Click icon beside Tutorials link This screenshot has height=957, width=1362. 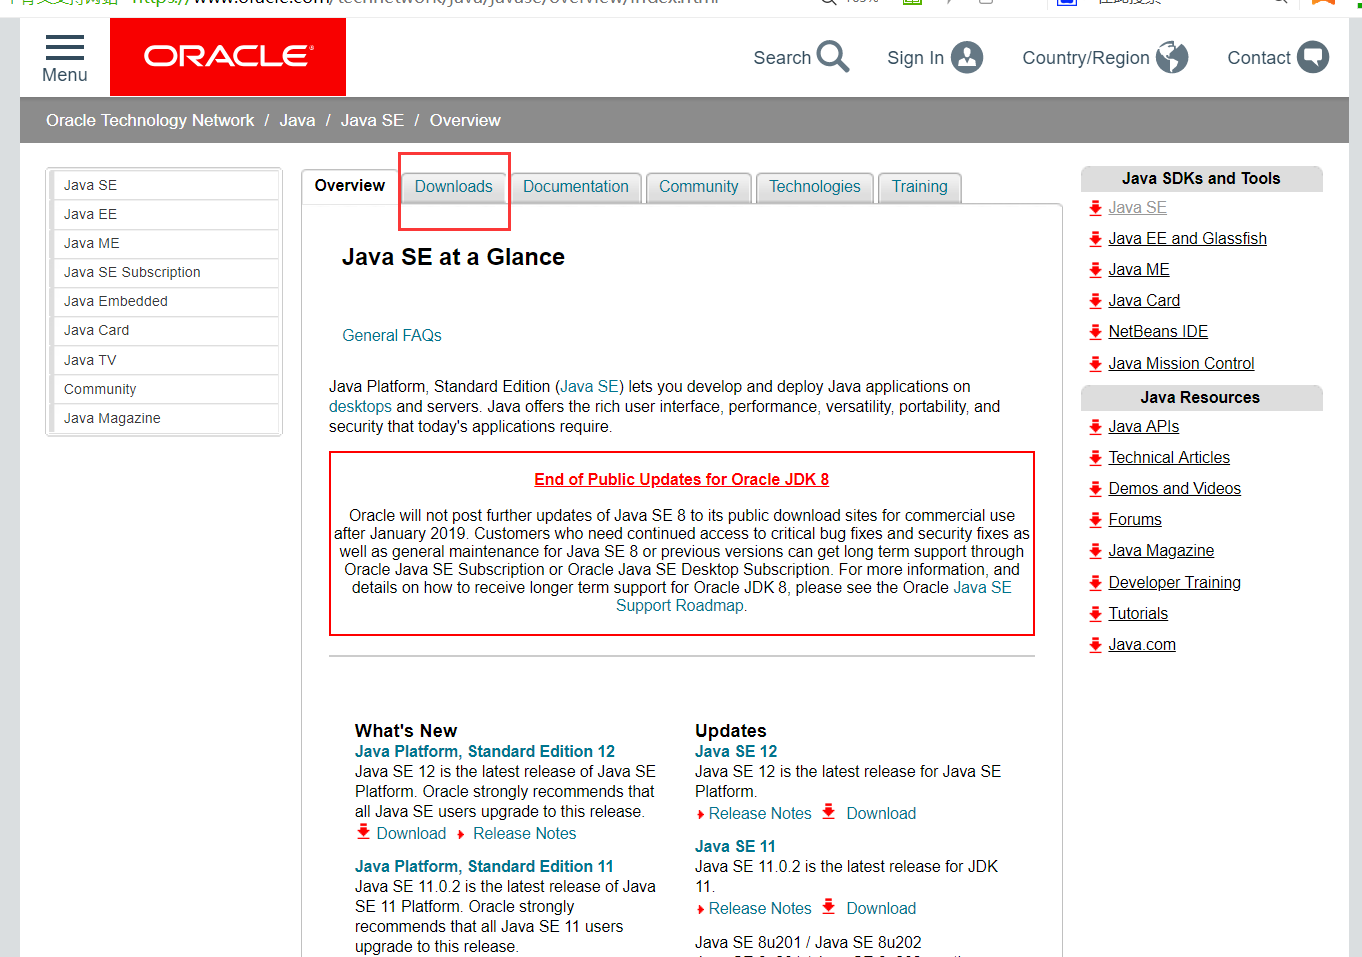(x=1095, y=614)
